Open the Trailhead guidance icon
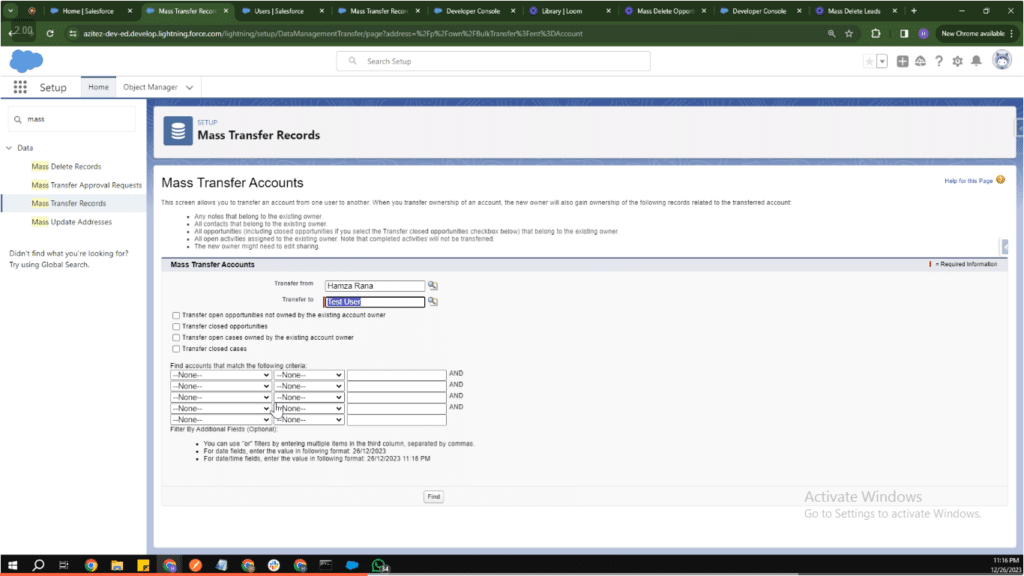Viewport: 1024px width, 576px height. [920, 61]
